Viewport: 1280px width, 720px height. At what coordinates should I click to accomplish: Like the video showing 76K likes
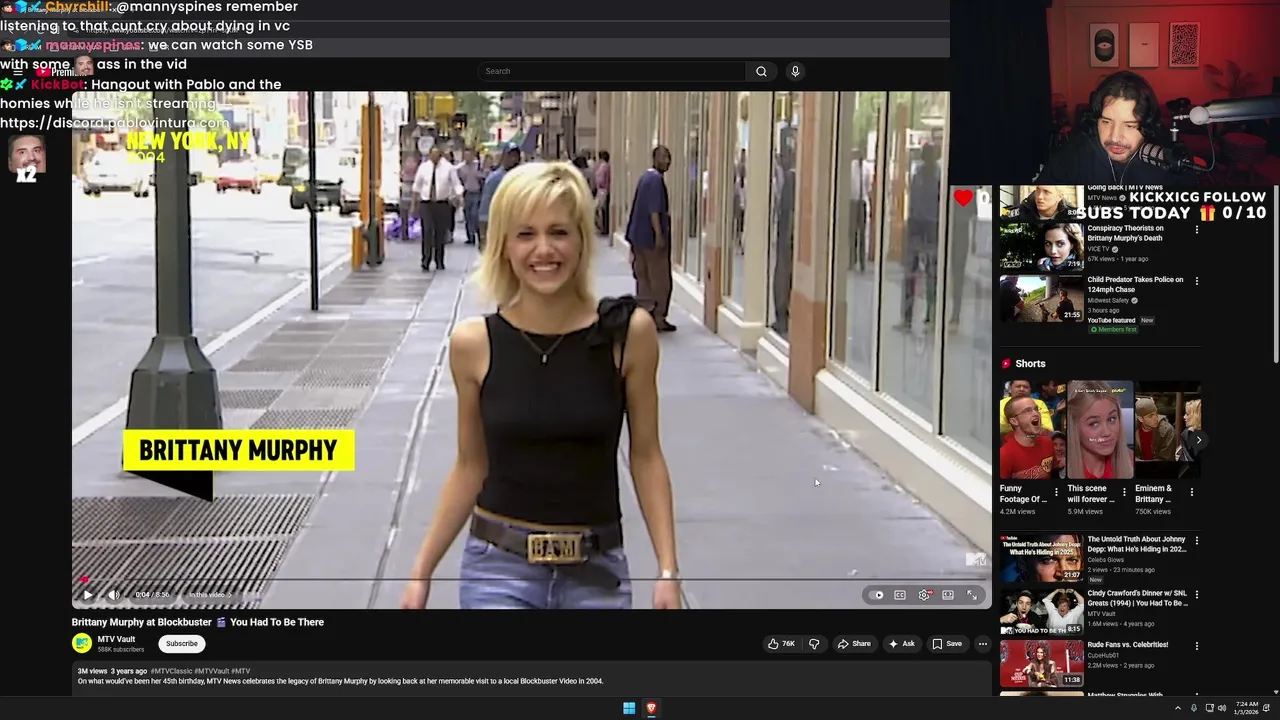click(781, 644)
